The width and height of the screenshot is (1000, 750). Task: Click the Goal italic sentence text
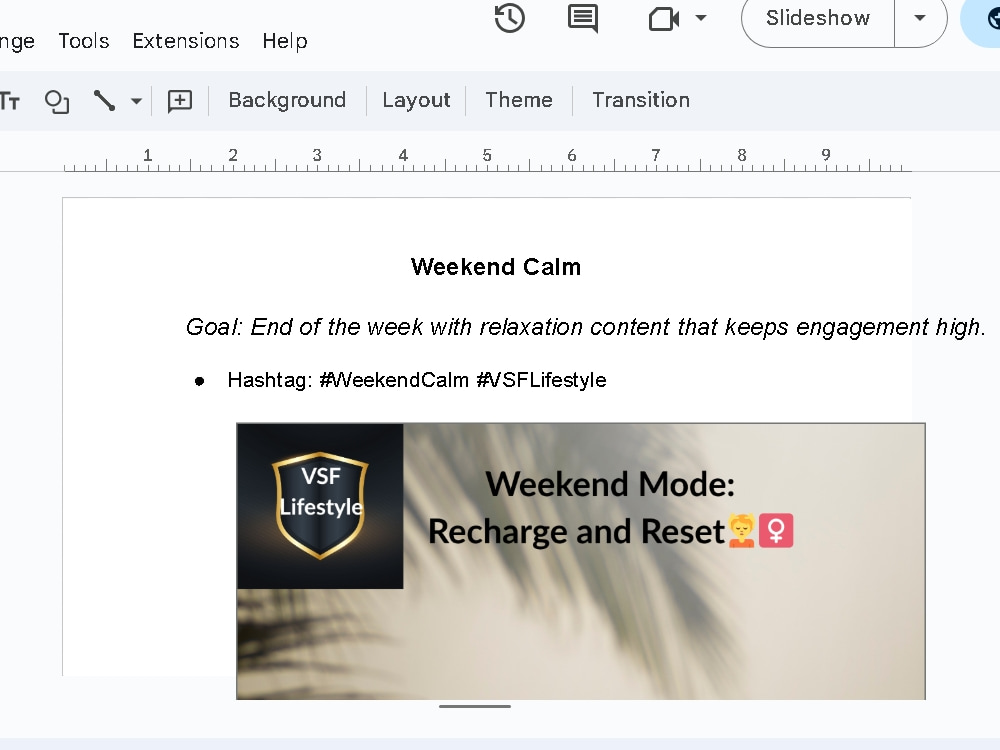(585, 327)
